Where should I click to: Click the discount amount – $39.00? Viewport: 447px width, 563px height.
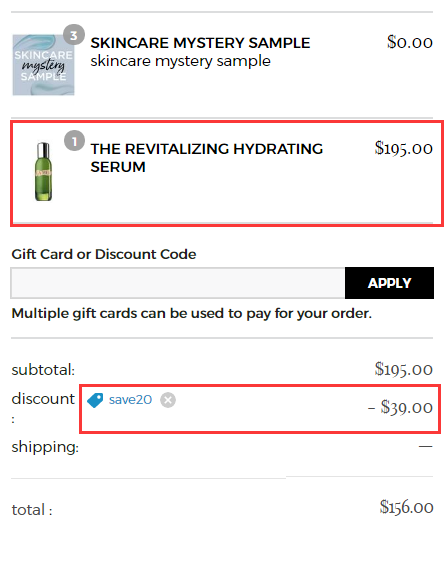400,408
